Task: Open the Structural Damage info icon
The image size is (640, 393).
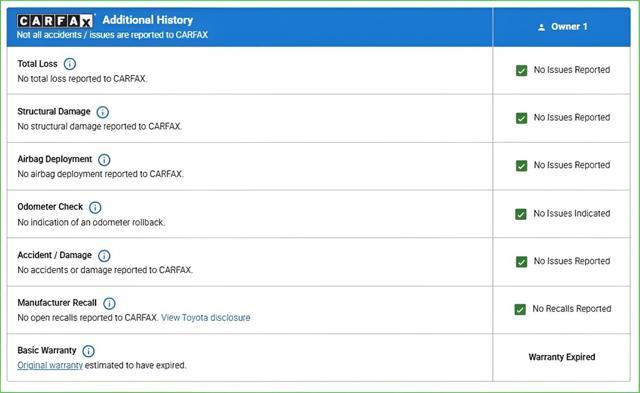Action: 102,112
